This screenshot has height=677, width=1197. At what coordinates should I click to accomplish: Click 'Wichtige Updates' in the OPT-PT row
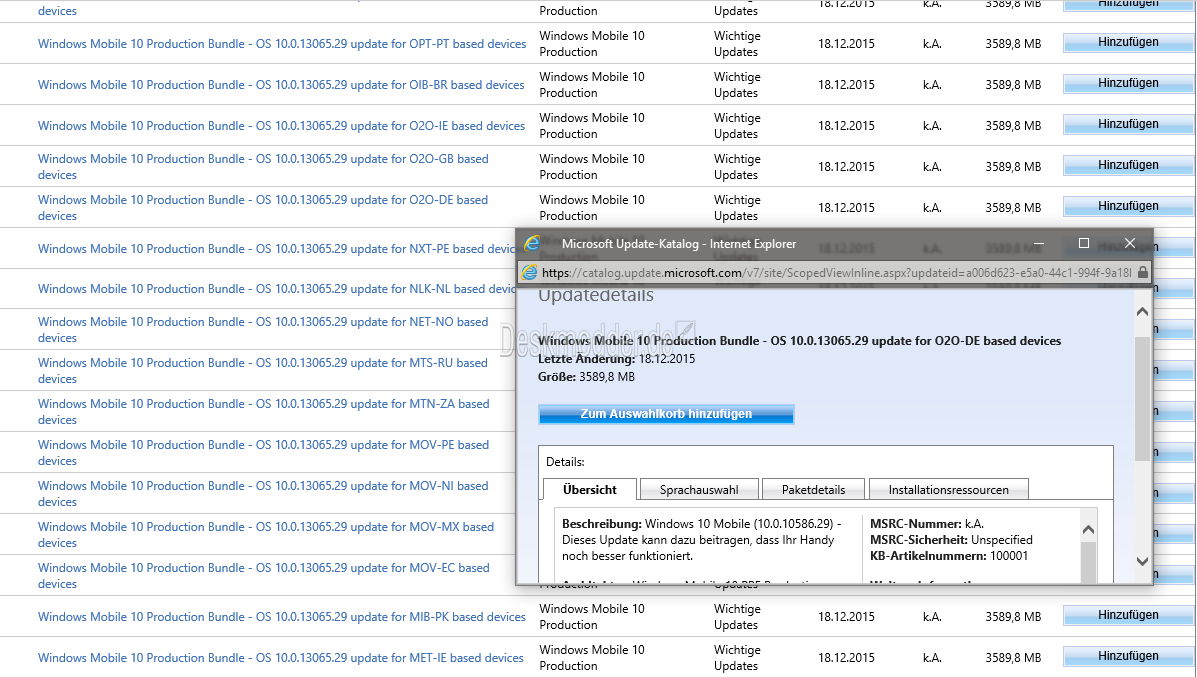pyautogui.click(x=737, y=44)
